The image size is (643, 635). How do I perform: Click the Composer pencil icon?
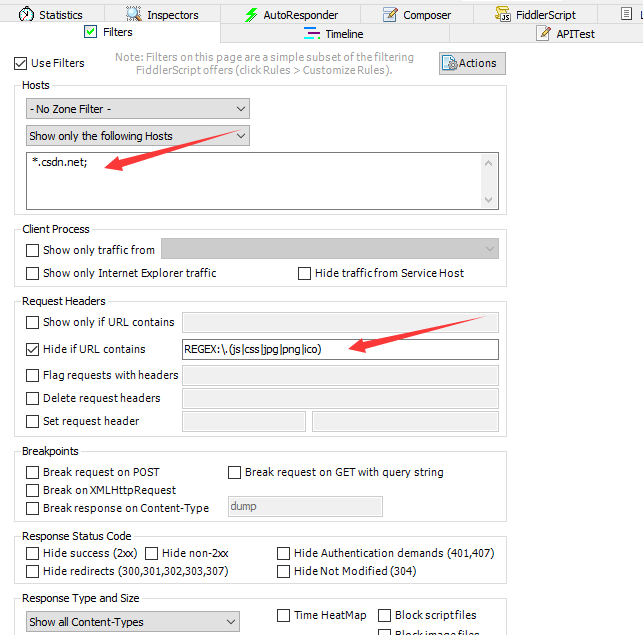tap(390, 15)
